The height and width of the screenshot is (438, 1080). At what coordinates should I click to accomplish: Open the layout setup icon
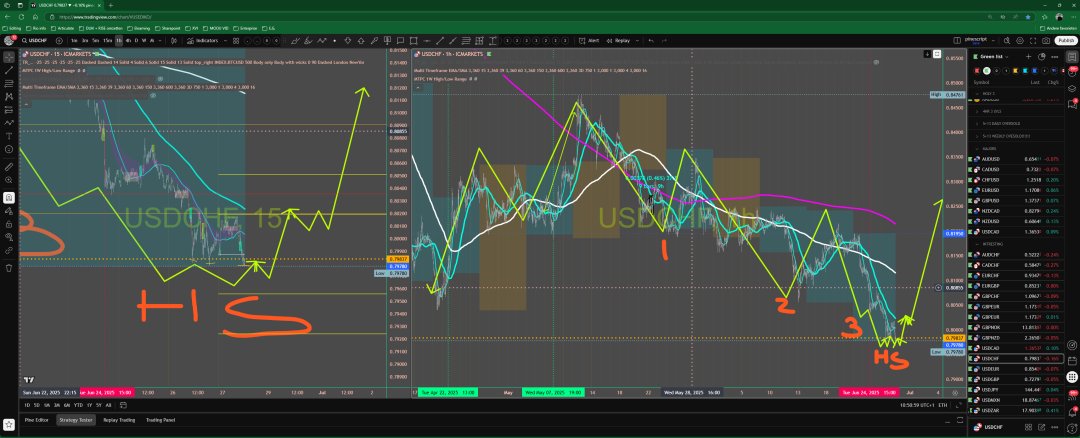click(957, 41)
